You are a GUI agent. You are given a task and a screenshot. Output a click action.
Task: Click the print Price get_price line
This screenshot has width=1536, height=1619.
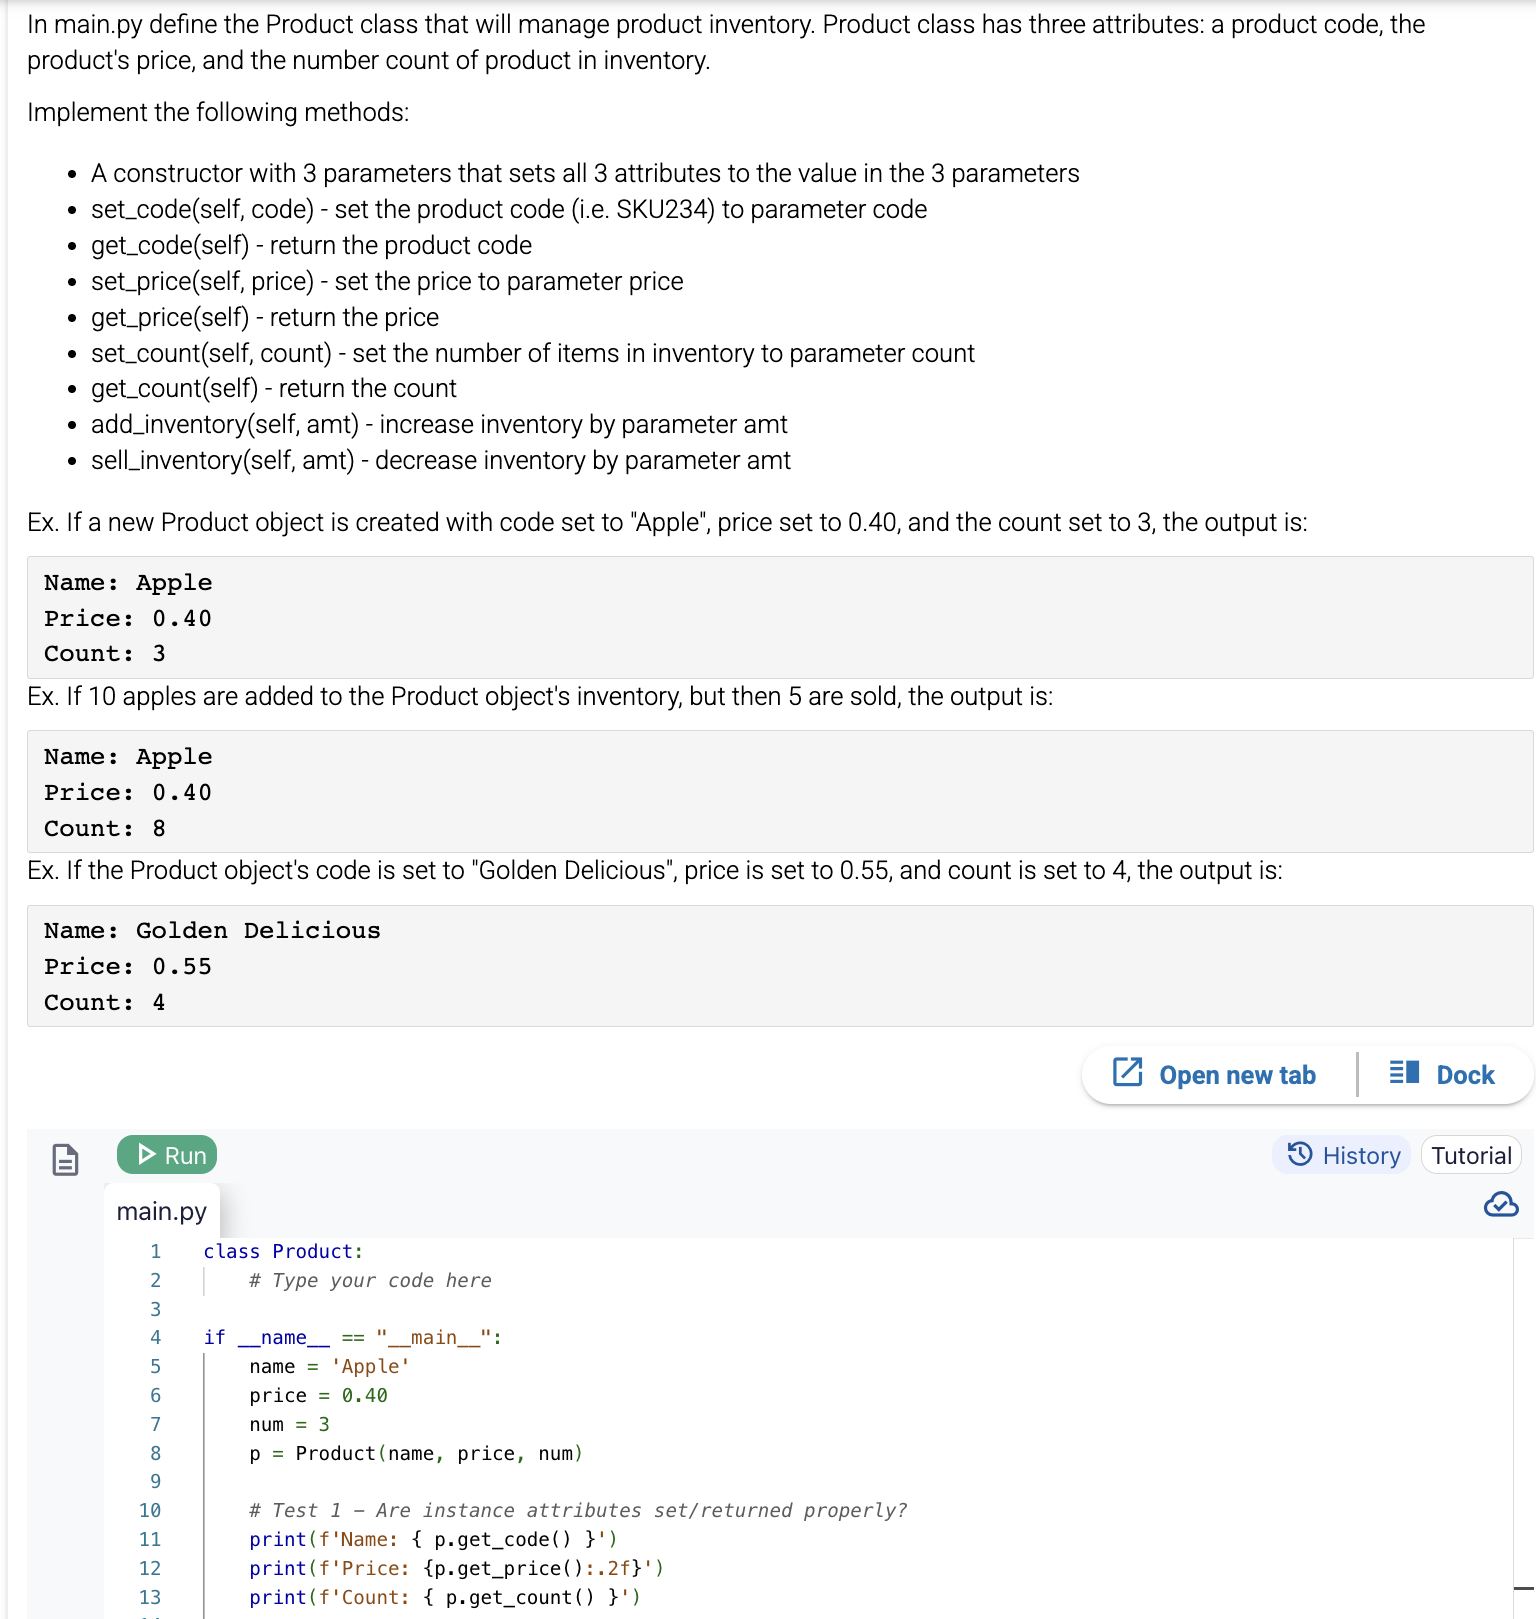coord(457,1568)
